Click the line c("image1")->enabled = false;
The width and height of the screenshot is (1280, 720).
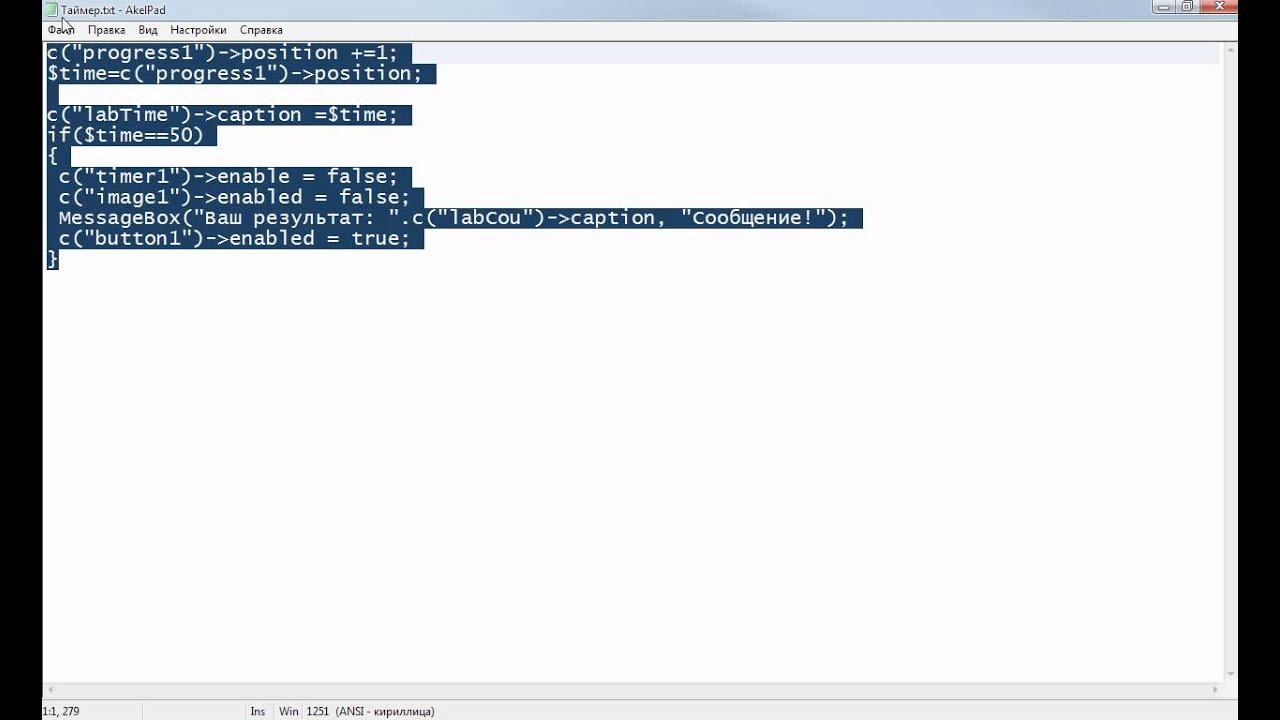(234, 197)
